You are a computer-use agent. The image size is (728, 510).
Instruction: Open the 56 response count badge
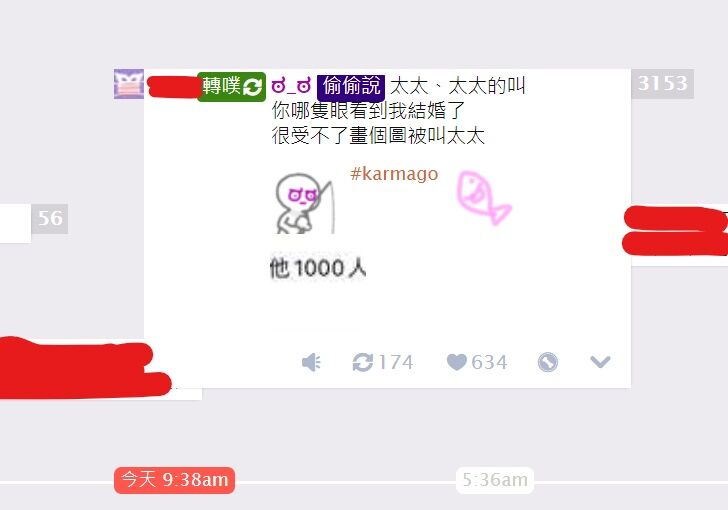click(50, 219)
